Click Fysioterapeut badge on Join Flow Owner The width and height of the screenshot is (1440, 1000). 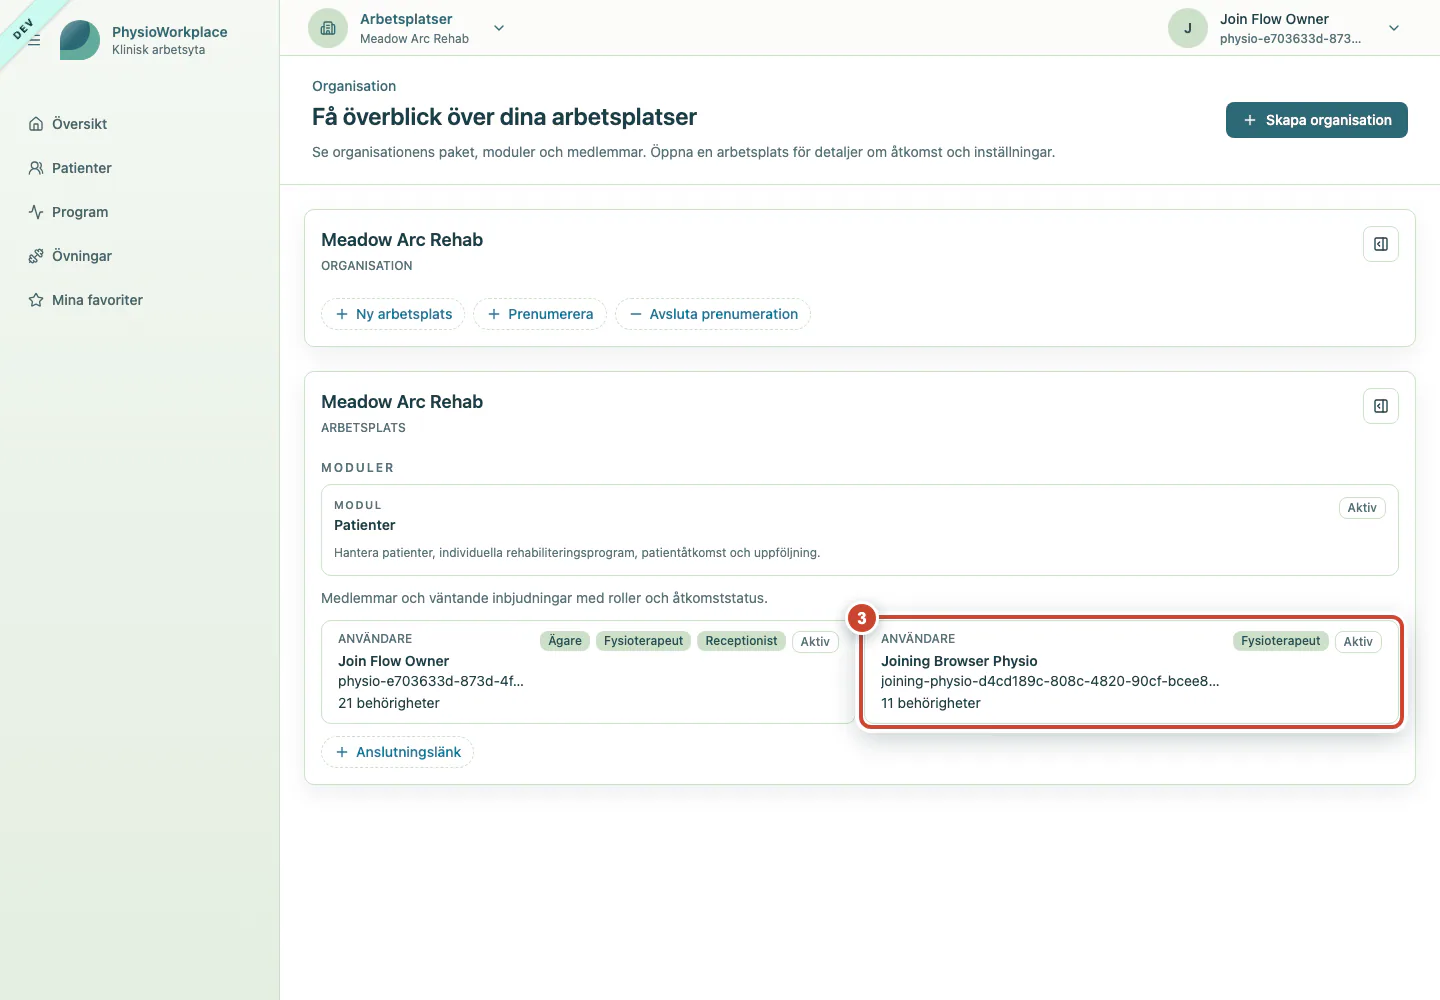(x=643, y=641)
